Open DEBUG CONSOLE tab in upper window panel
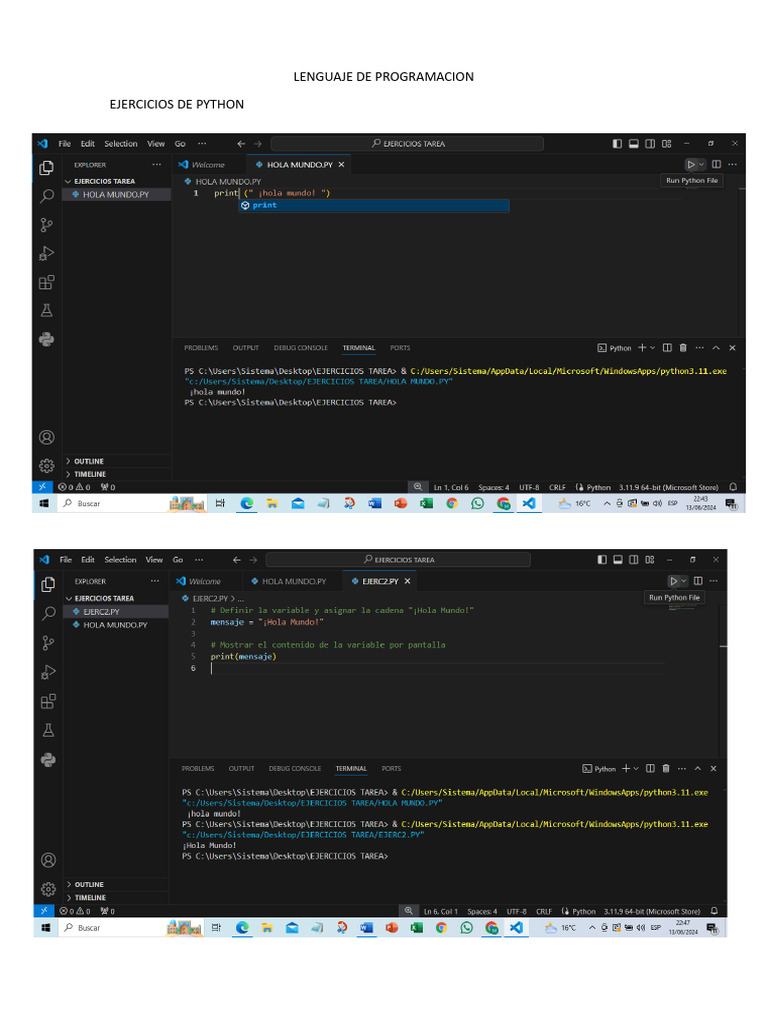 (x=300, y=348)
